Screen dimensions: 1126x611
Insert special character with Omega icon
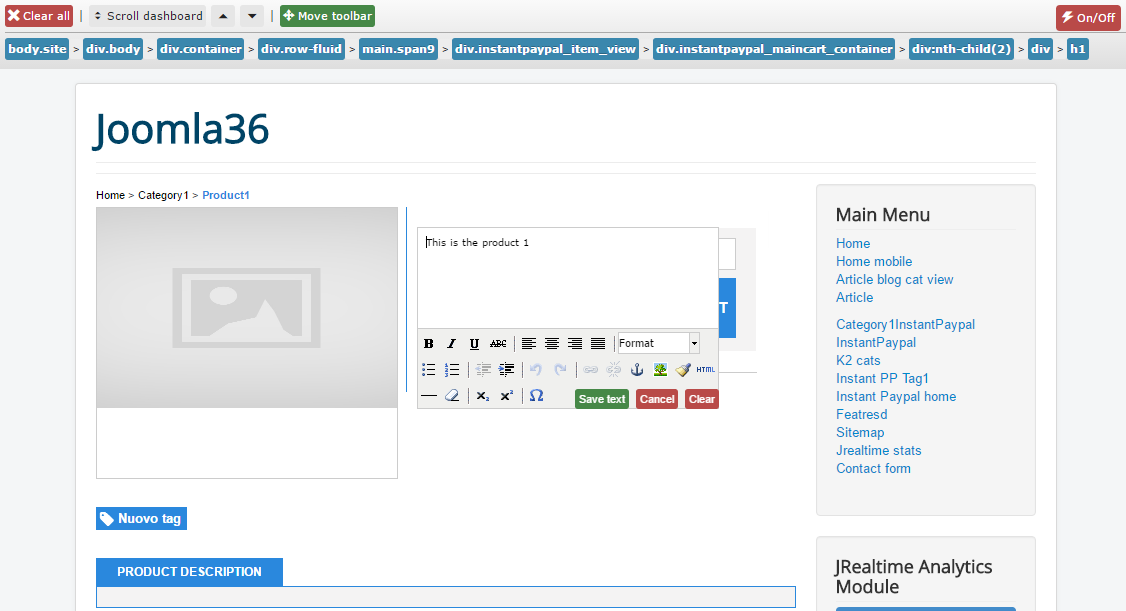(x=536, y=396)
